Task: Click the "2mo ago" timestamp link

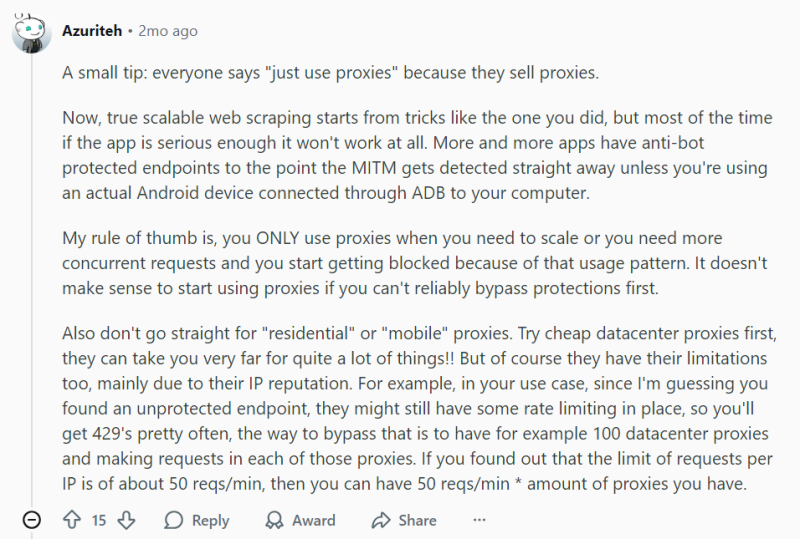Action: point(168,31)
